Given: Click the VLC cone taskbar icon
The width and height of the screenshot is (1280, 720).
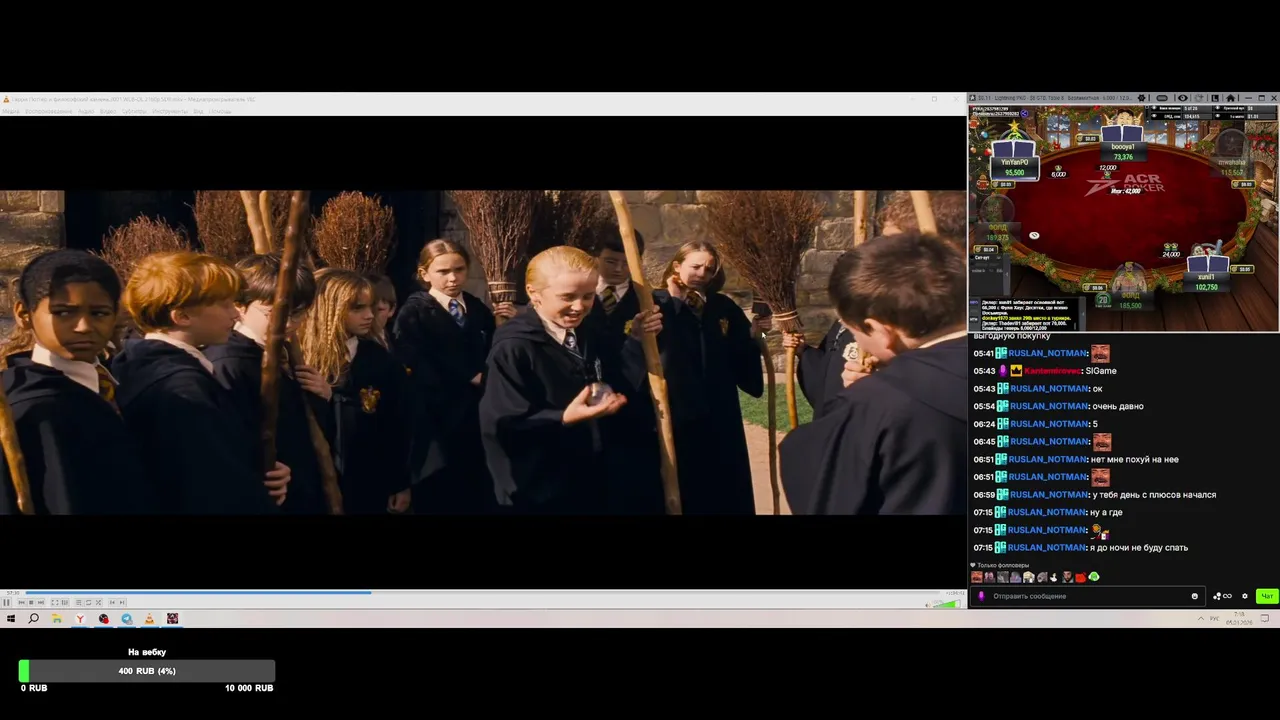Looking at the screenshot, I should tap(149, 619).
